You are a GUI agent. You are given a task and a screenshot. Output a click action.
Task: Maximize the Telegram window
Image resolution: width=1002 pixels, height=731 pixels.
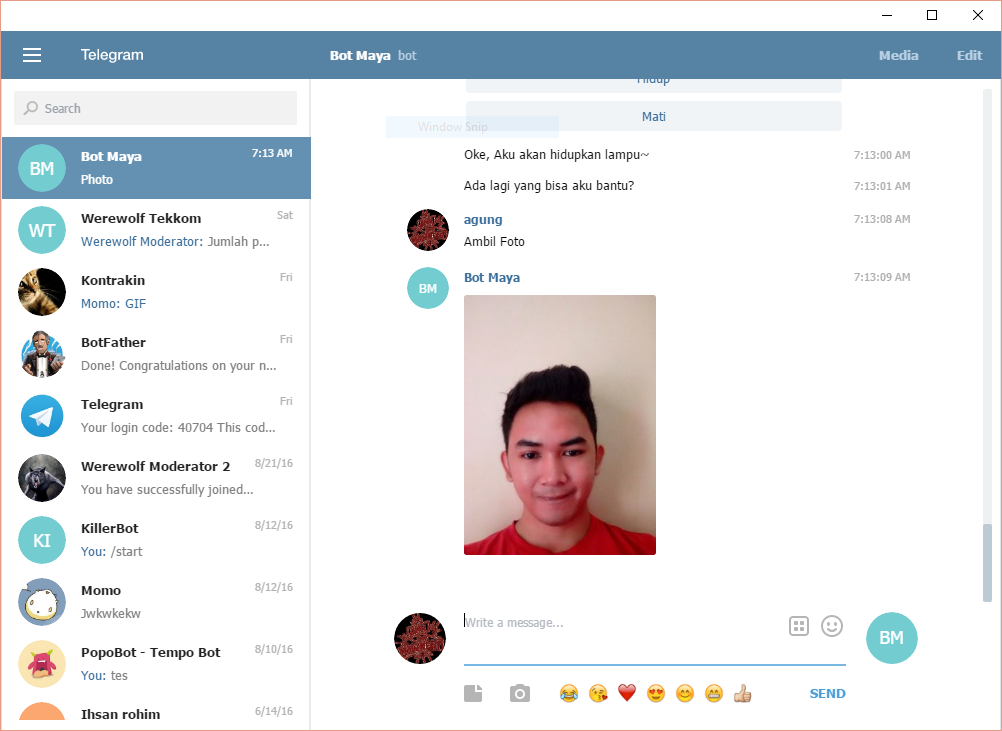pos(932,15)
